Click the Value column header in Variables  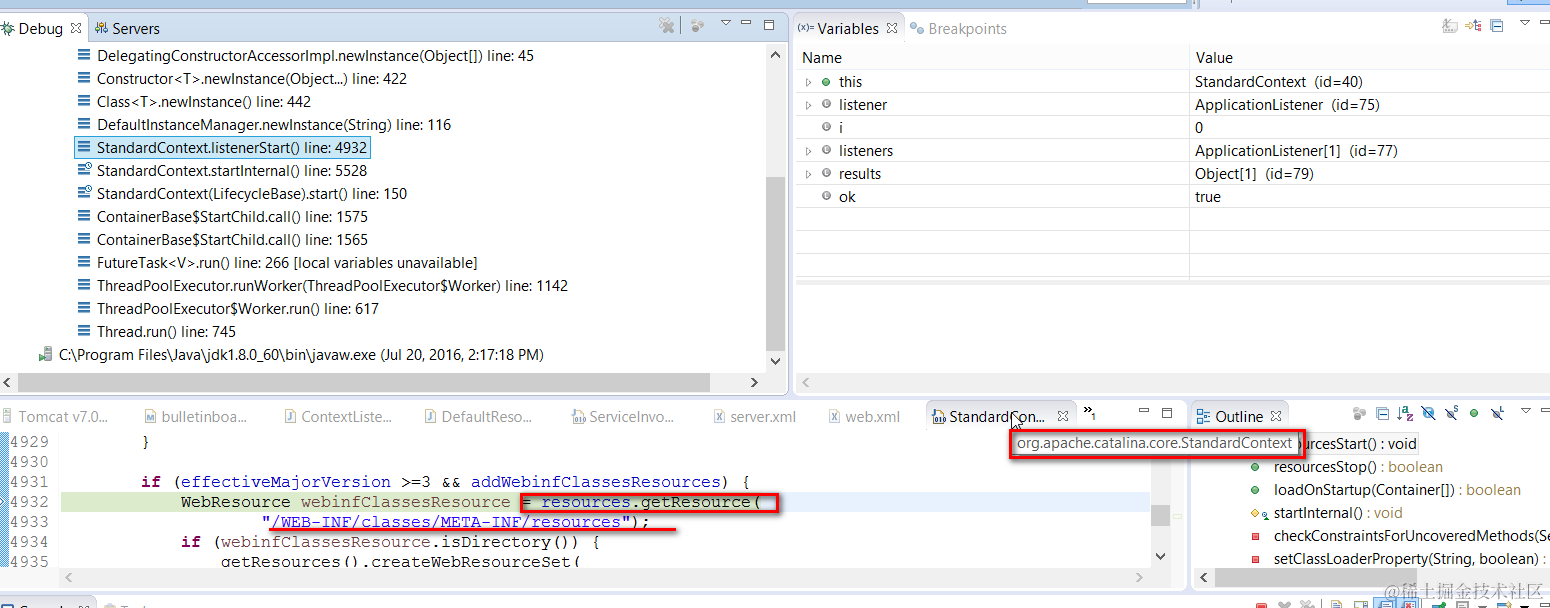(1370, 57)
